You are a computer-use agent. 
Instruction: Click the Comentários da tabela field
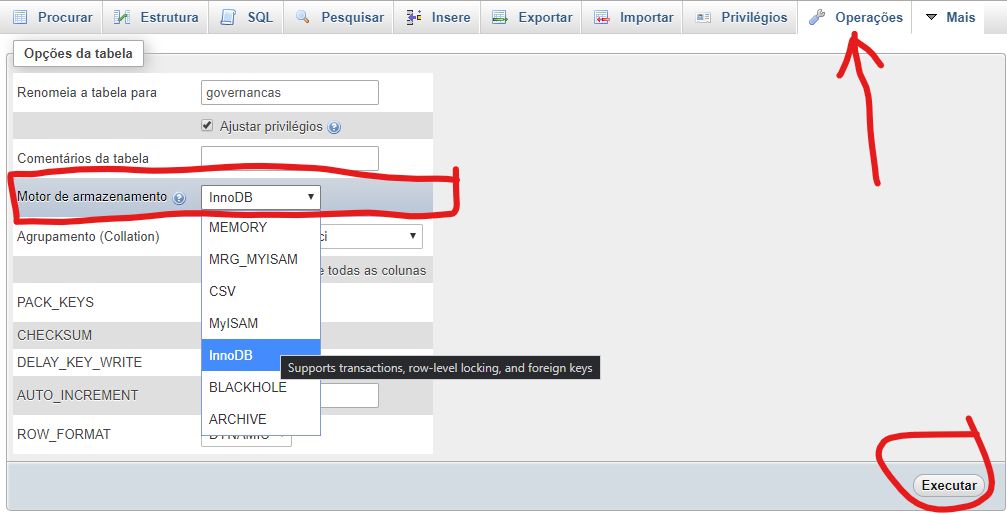tap(290, 158)
